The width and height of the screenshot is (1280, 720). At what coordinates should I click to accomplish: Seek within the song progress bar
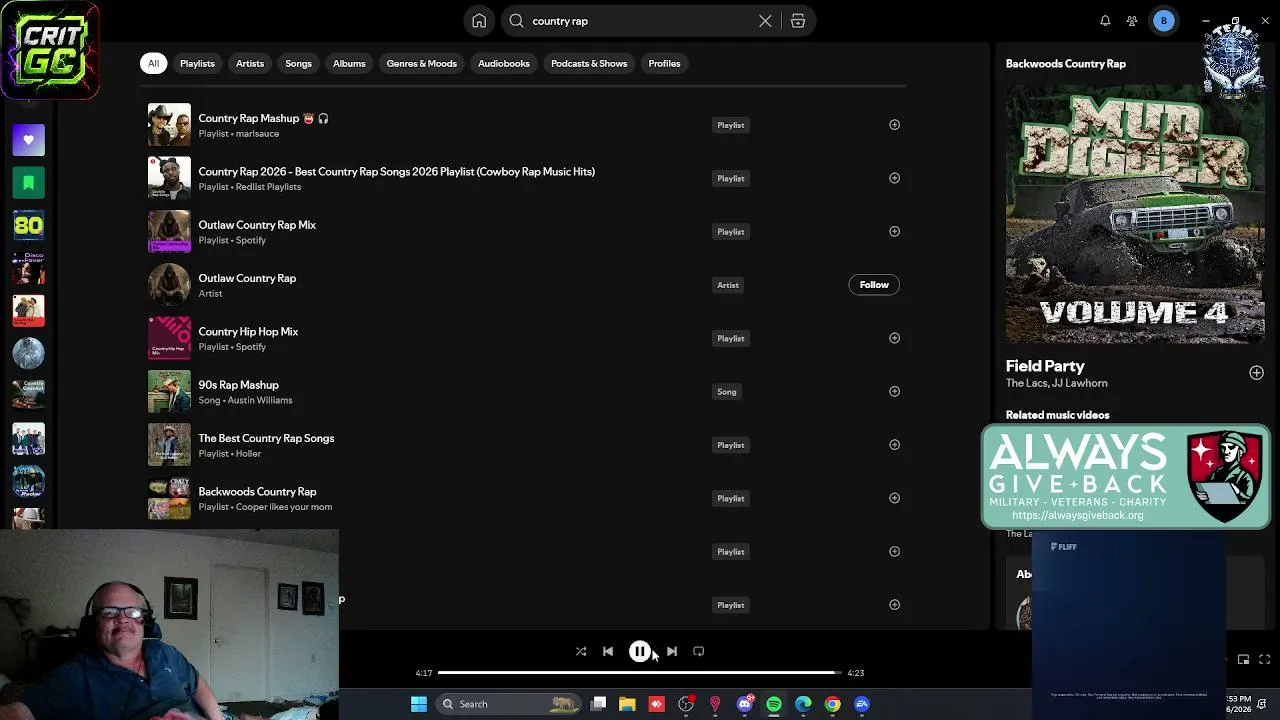tap(640, 673)
